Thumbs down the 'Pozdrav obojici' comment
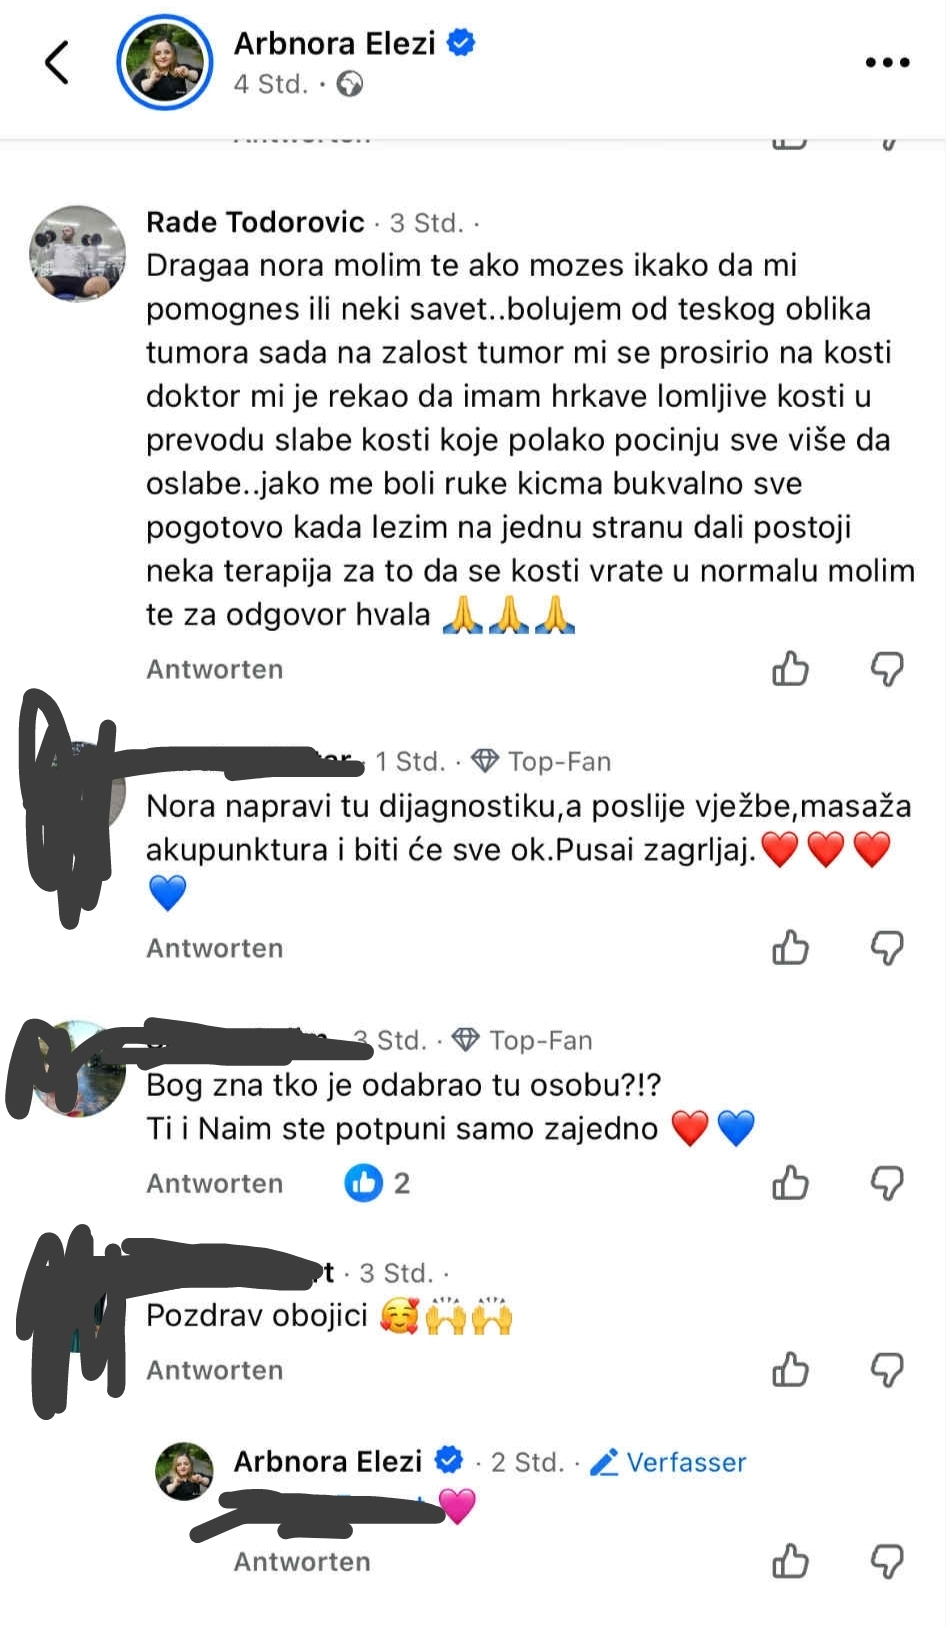 point(887,1369)
